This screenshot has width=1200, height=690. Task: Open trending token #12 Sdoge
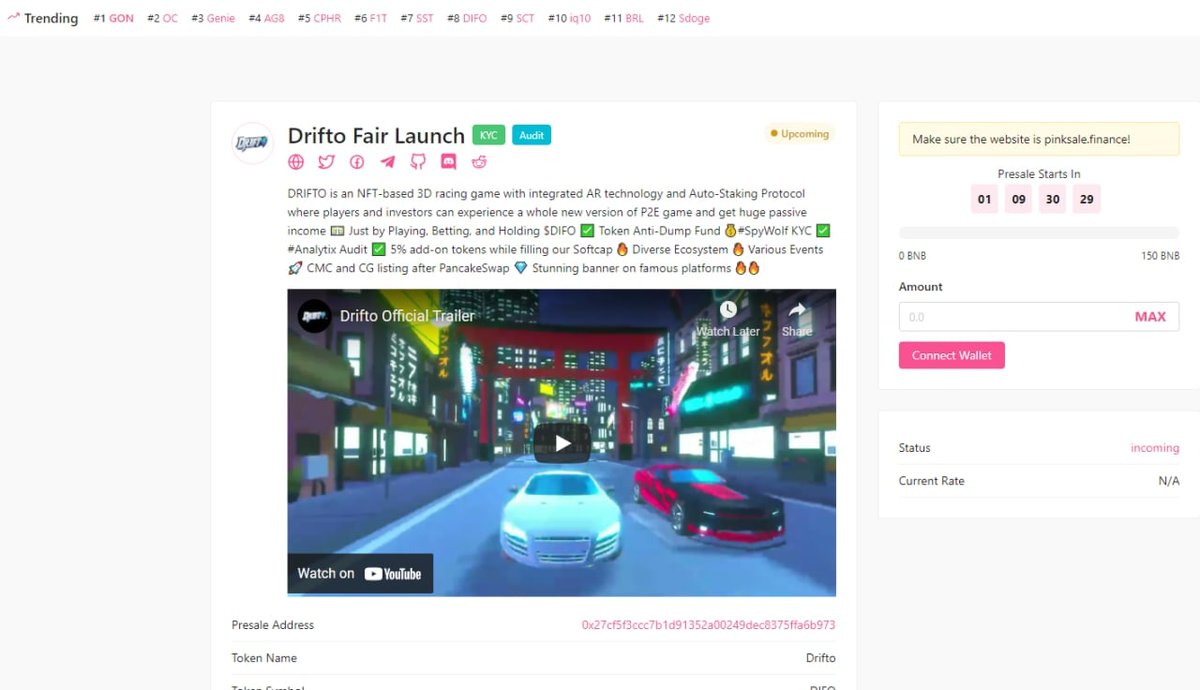(684, 18)
